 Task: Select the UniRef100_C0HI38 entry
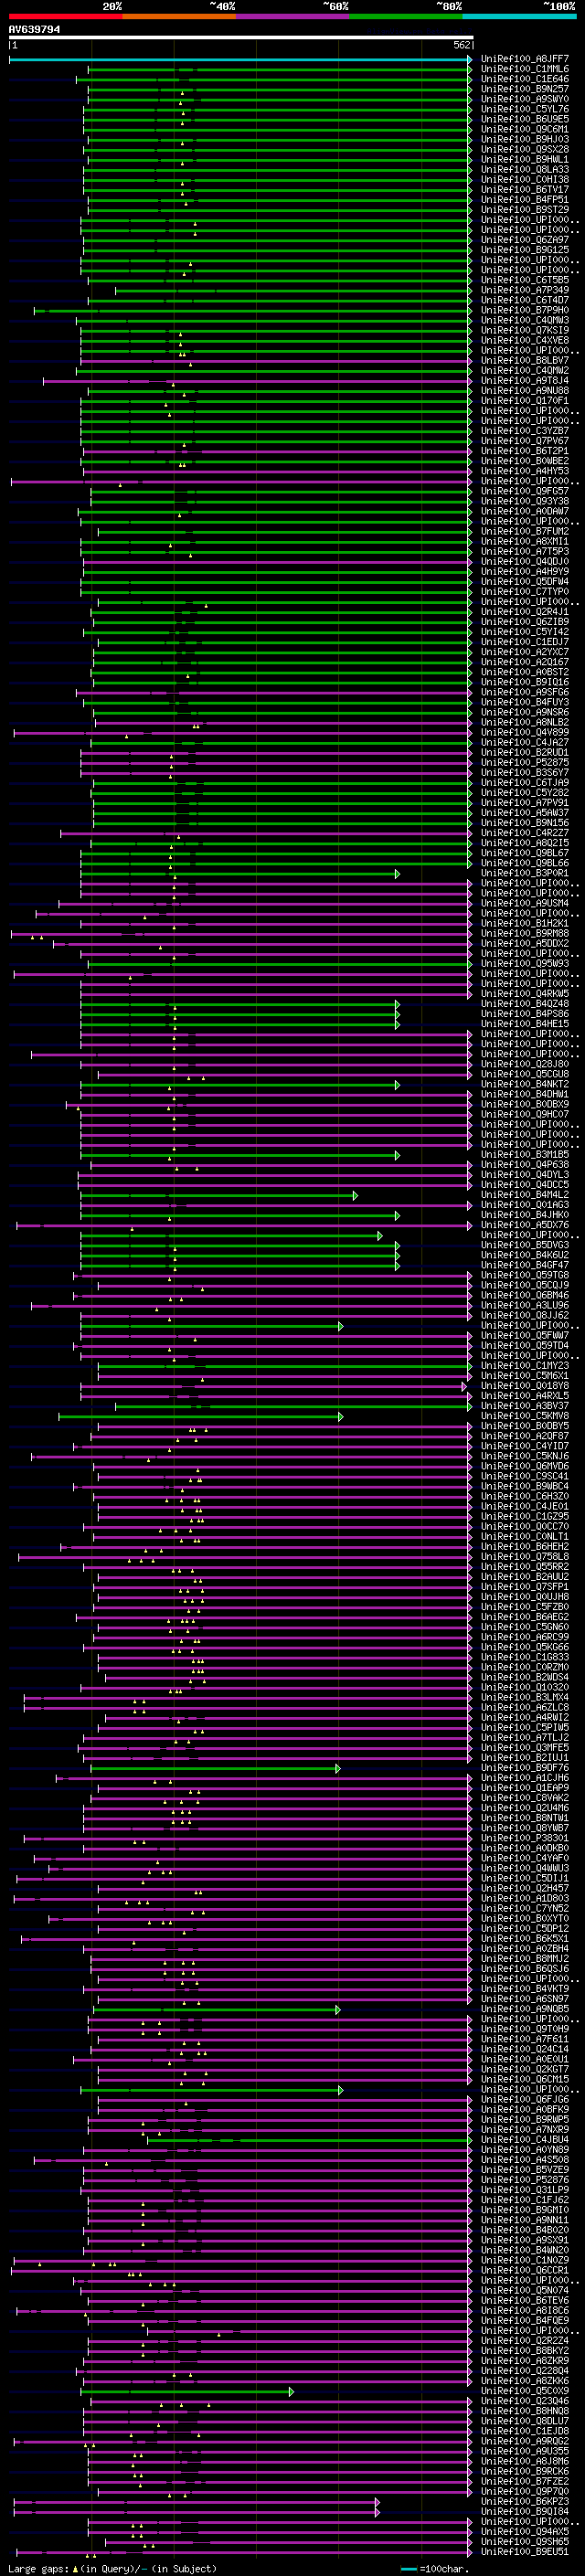pyautogui.click(x=525, y=180)
